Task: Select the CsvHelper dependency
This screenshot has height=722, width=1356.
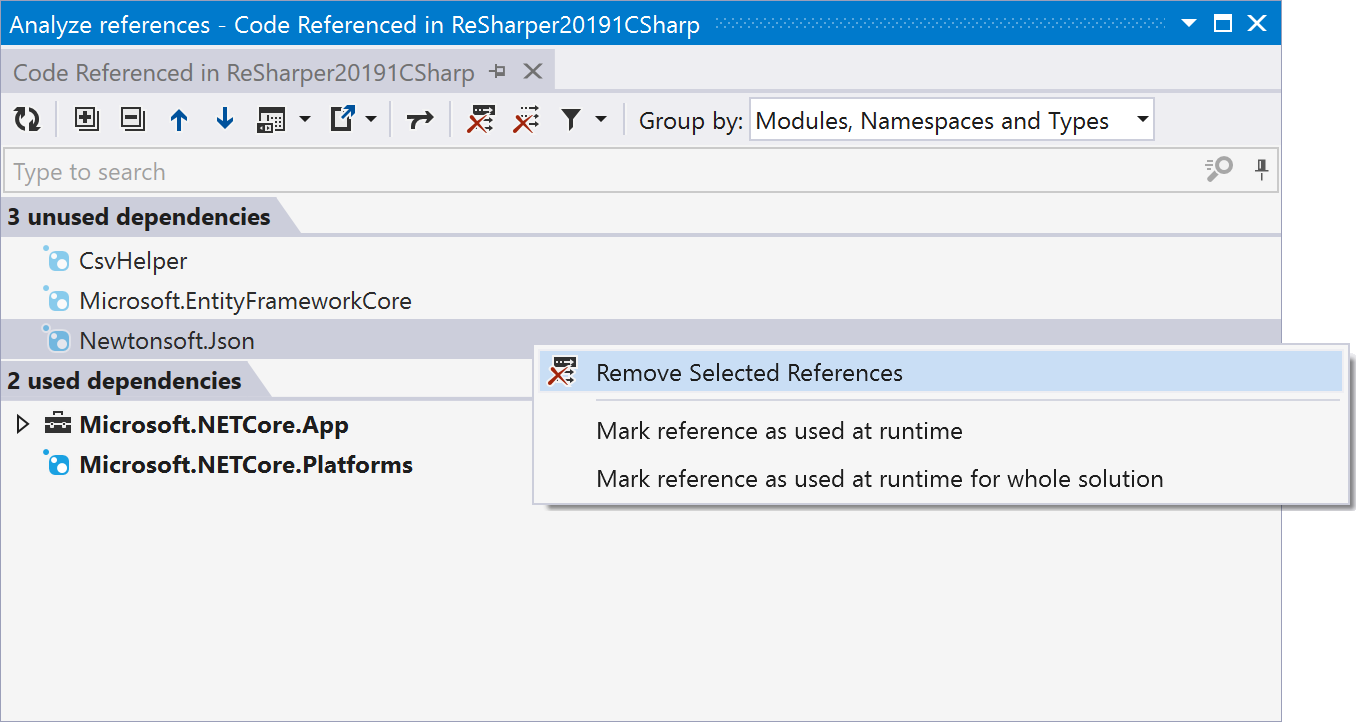Action: [133, 261]
